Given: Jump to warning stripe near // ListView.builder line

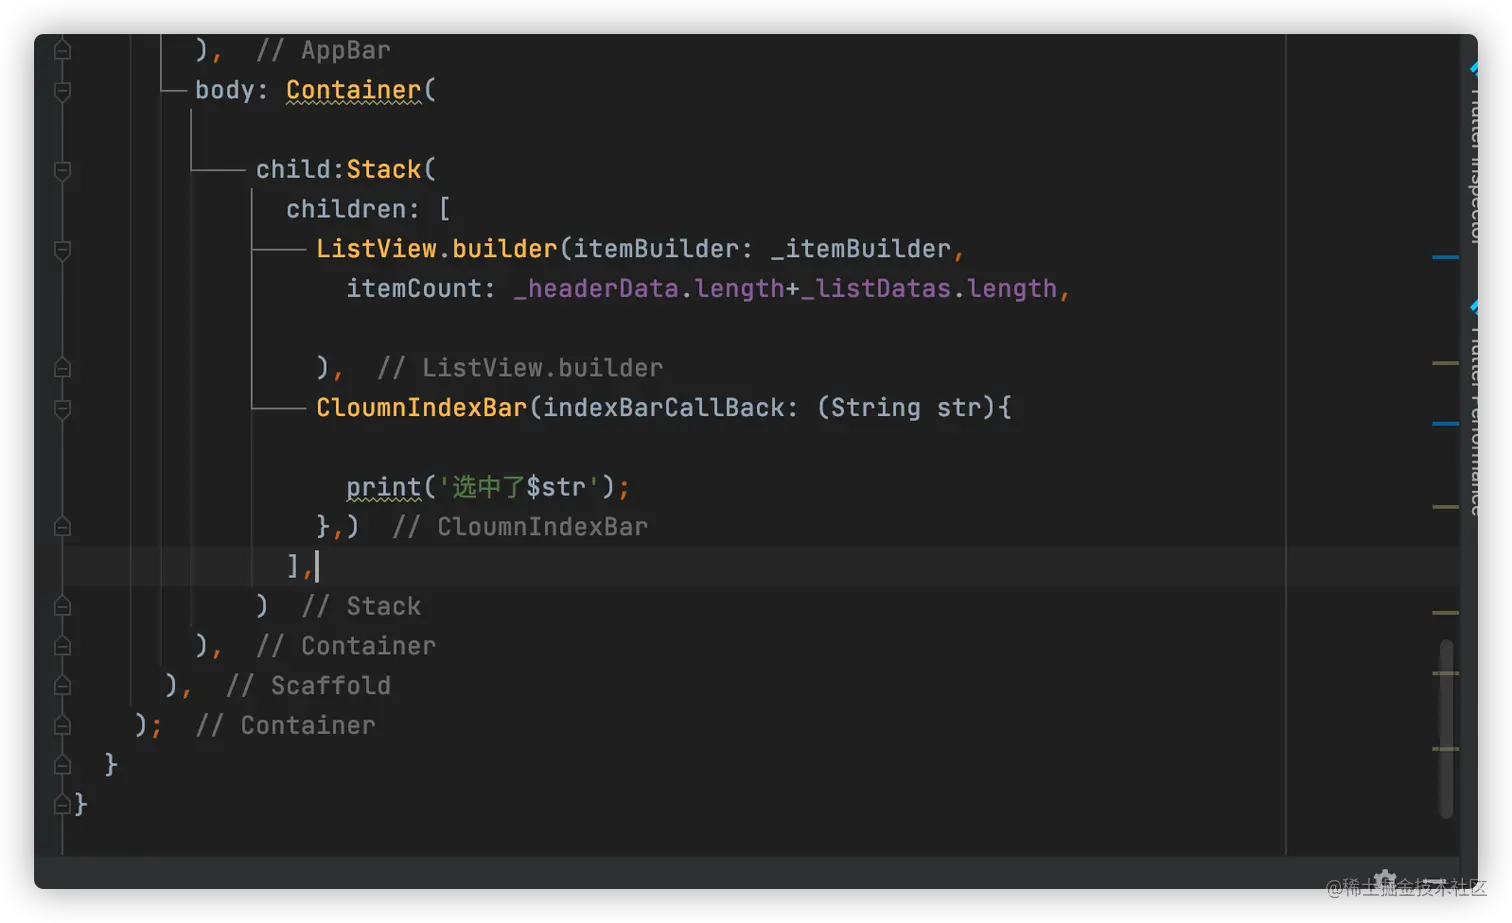Looking at the screenshot, I should 1445,363.
